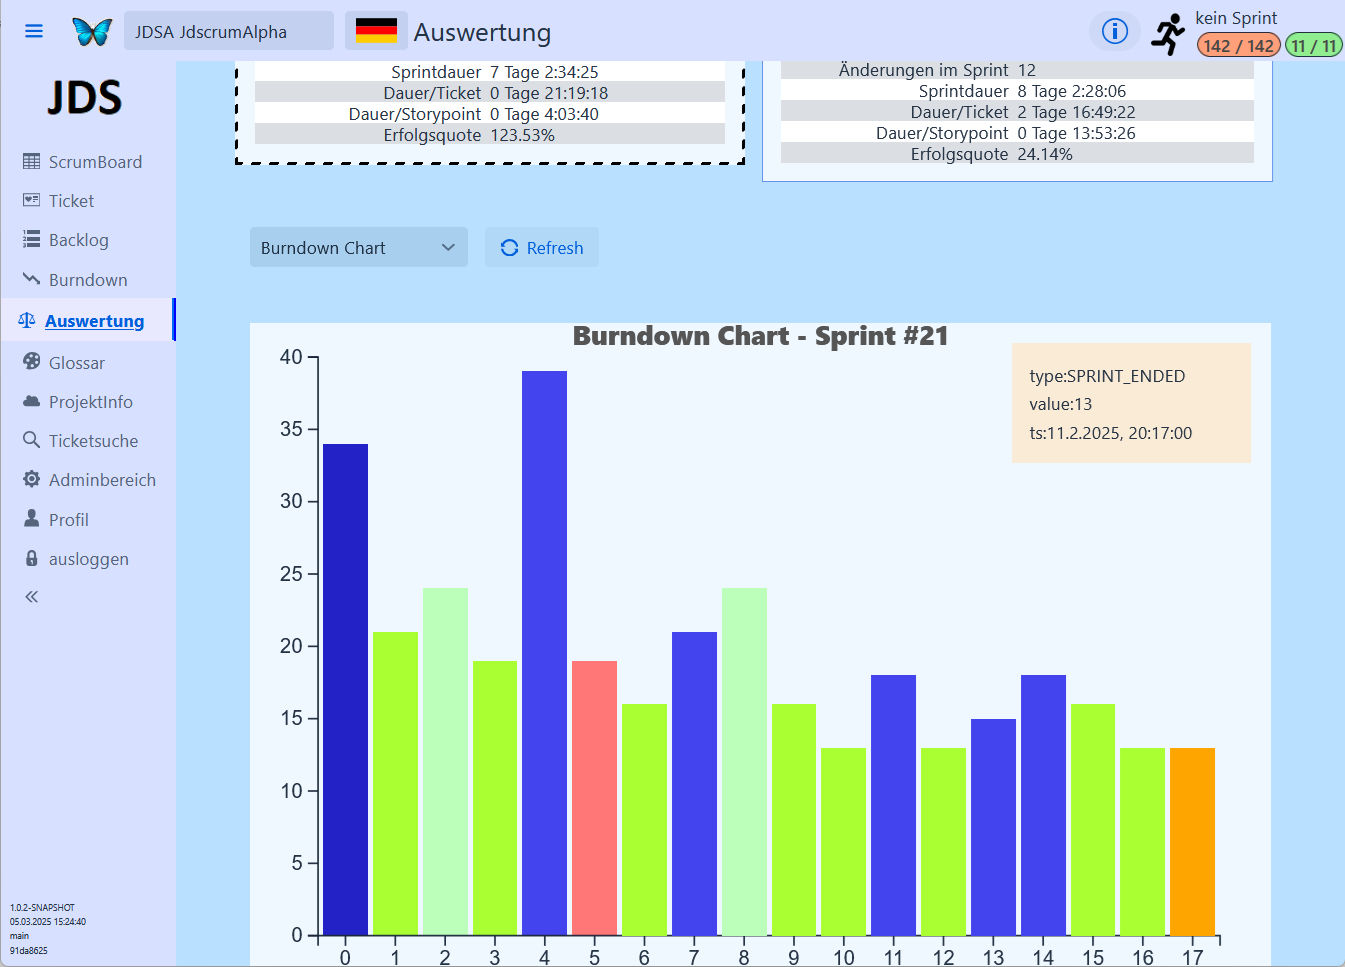Click the 1.0.2-SNAPSHOT version text

(x=42, y=908)
